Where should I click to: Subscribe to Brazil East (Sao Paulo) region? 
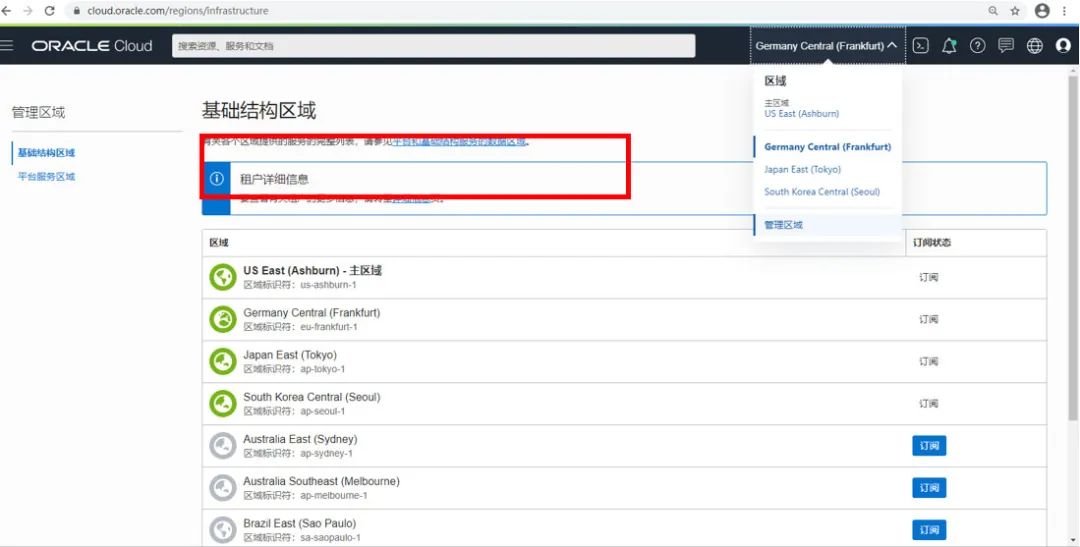(x=929, y=530)
